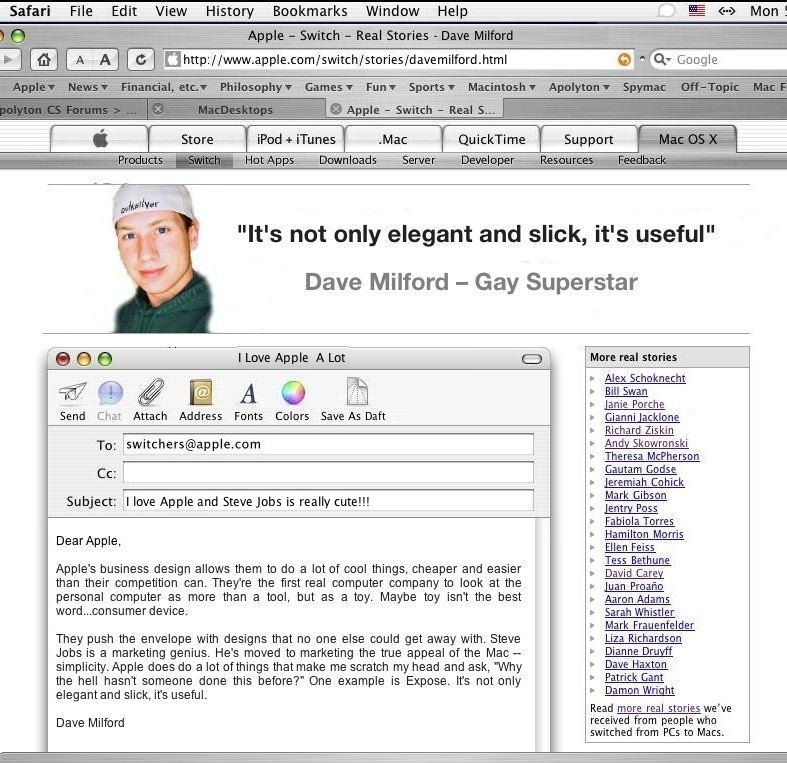Image resolution: width=787 pixels, height=763 pixels.
Task: Close the Apple Switch browser tab
Action: [x=336, y=110]
